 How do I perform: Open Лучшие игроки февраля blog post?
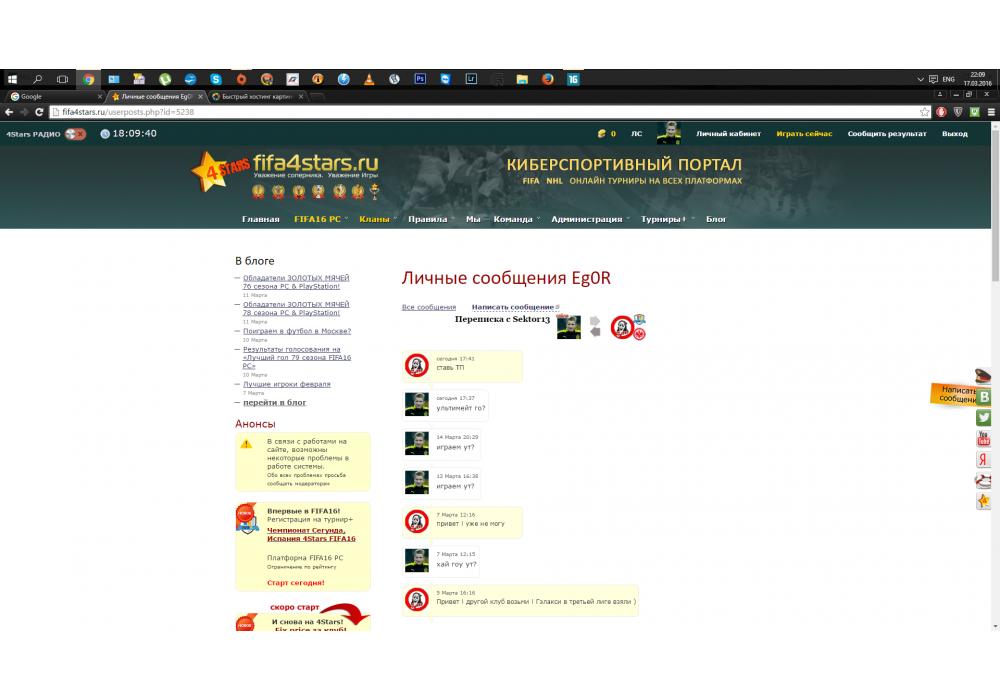[x=286, y=384]
